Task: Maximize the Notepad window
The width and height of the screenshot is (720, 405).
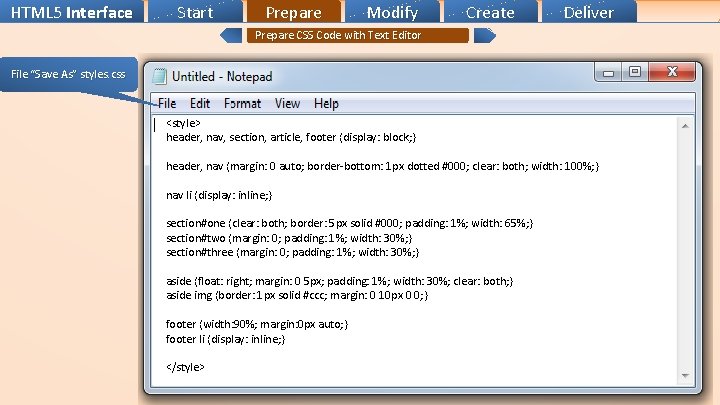Action: coord(635,72)
